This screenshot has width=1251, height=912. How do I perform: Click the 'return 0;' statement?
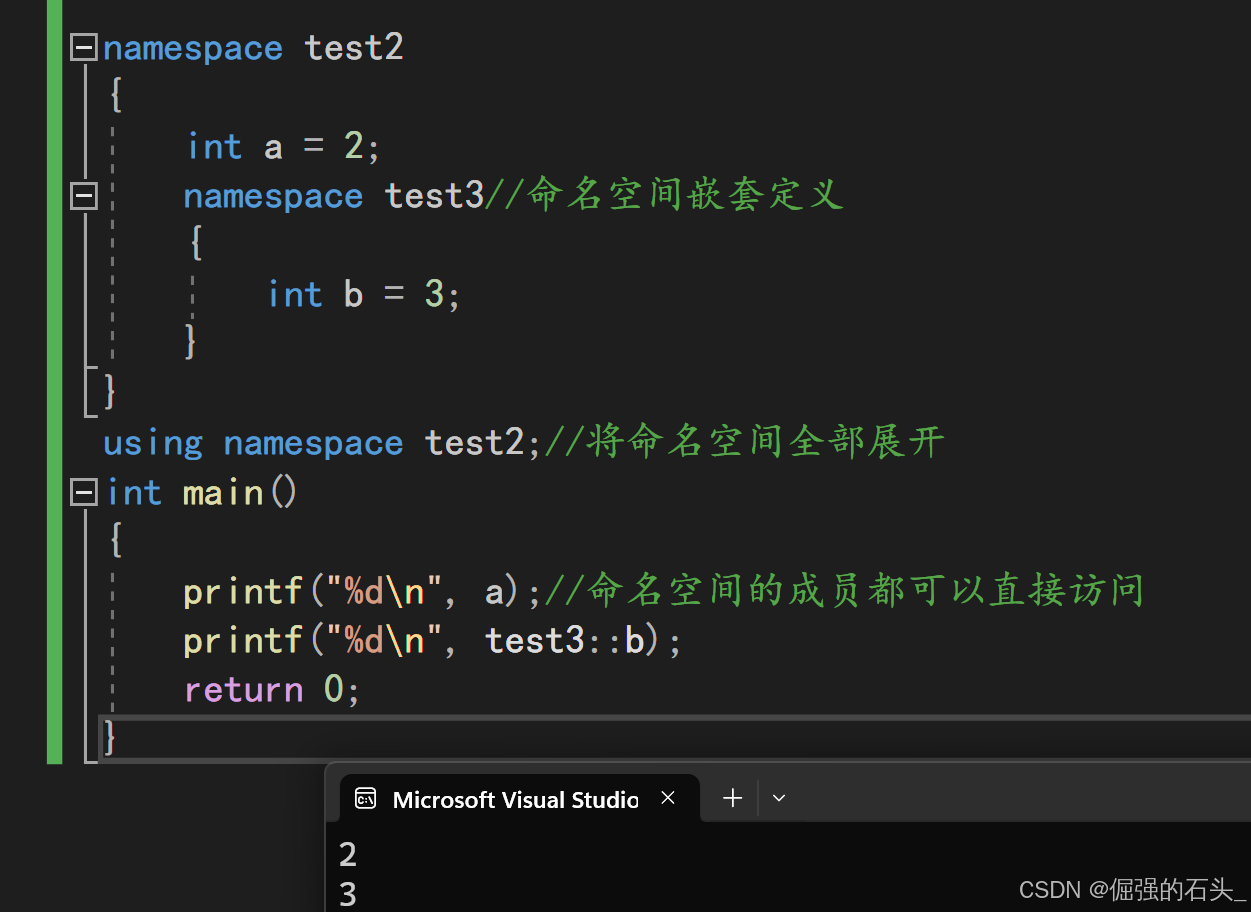271,690
